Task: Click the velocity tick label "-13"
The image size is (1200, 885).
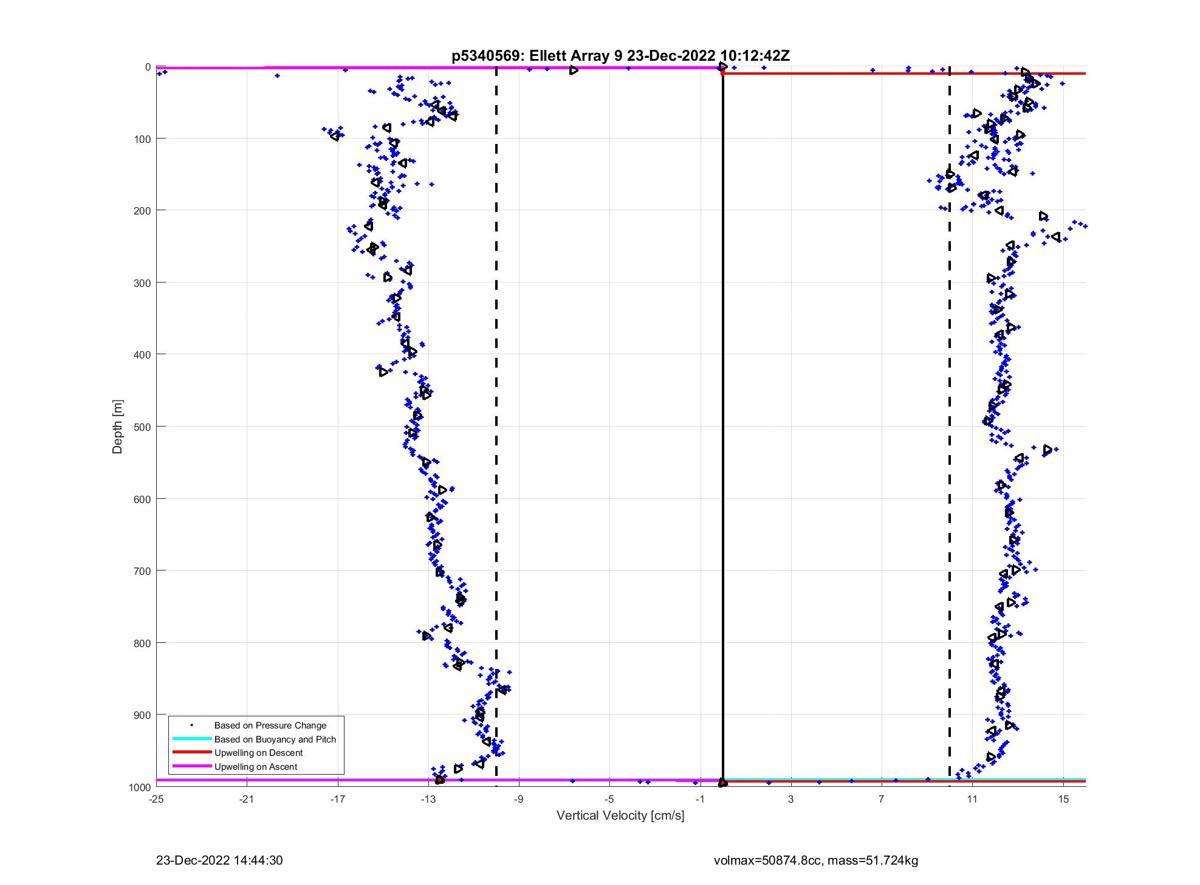Action: 428,799
